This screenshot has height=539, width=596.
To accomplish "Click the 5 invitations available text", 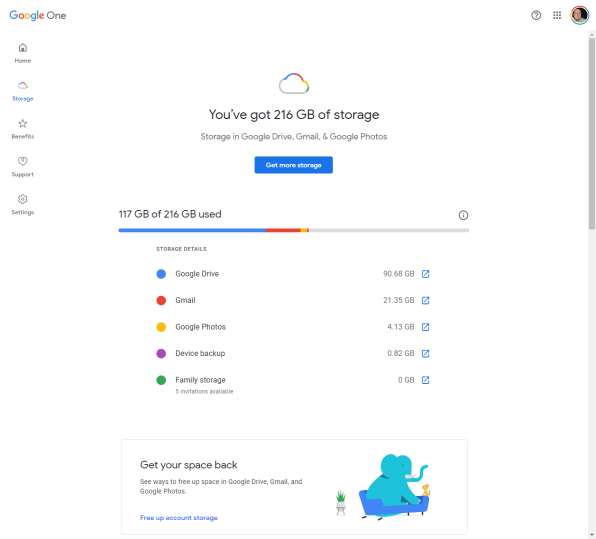I will (204, 392).
